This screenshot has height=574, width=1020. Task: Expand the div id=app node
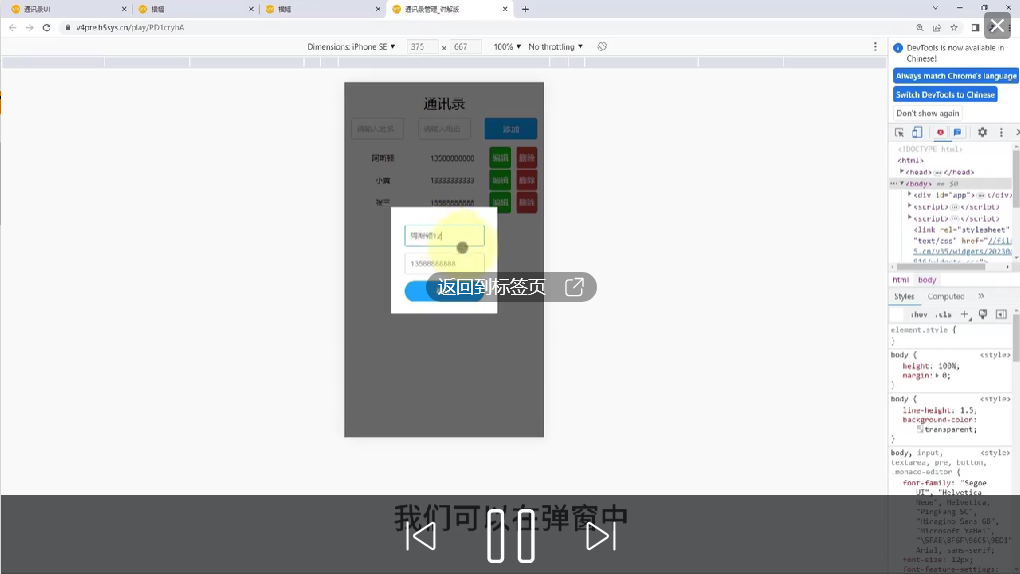point(909,195)
